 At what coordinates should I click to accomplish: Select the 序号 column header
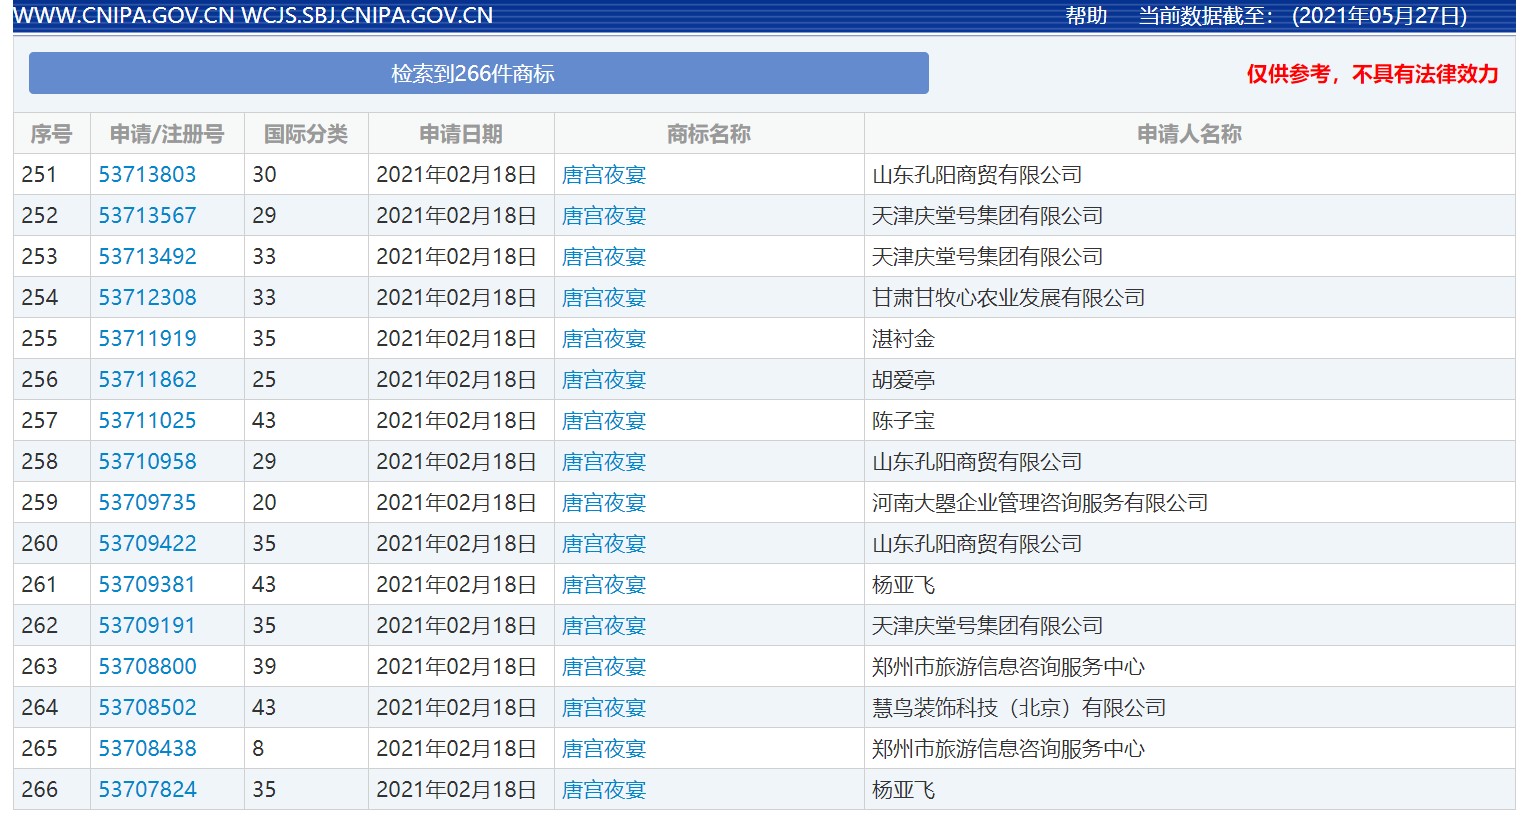(x=51, y=132)
